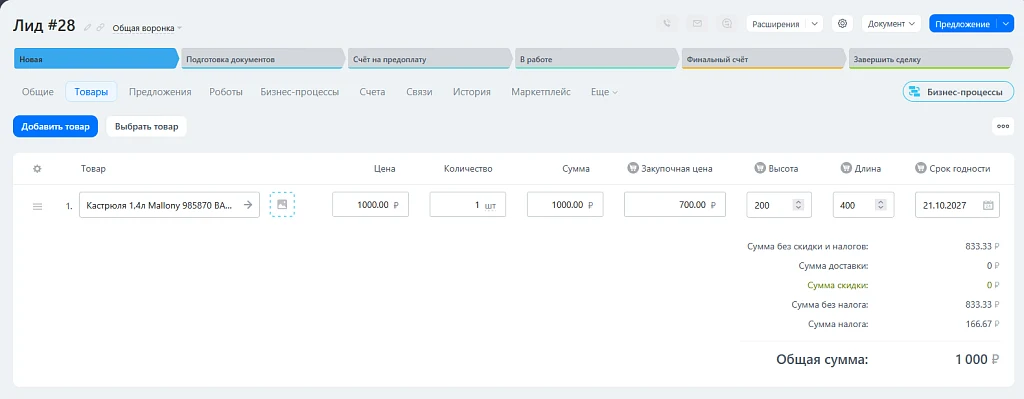Click the cart icon beside Закупочная цена
The width and height of the screenshot is (1024, 399).
tap(632, 168)
